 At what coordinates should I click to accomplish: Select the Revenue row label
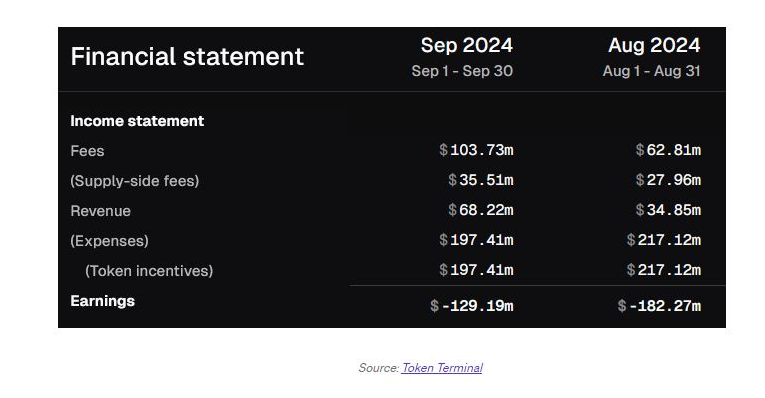(x=101, y=211)
